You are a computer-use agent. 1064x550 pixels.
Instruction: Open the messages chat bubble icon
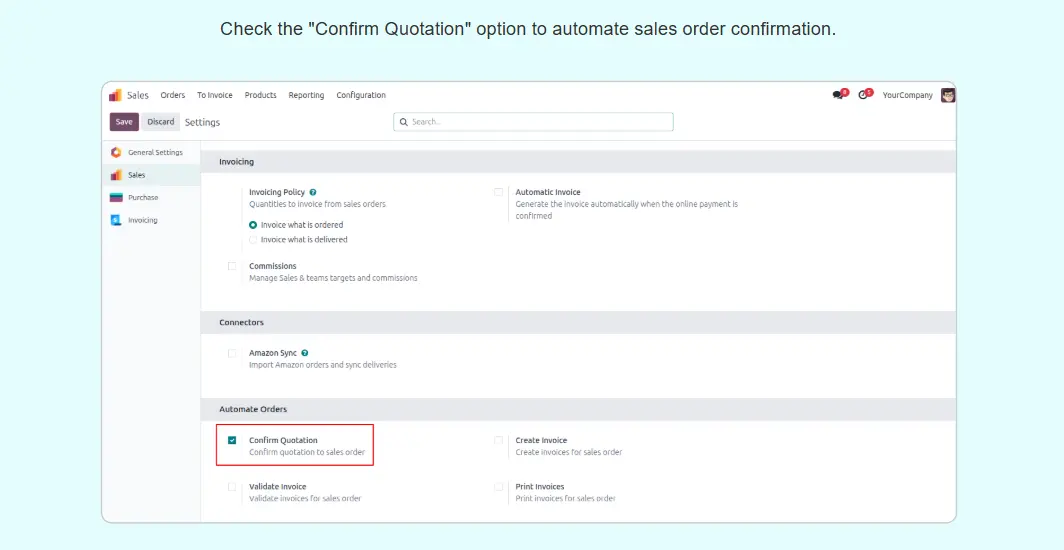pos(838,95)
